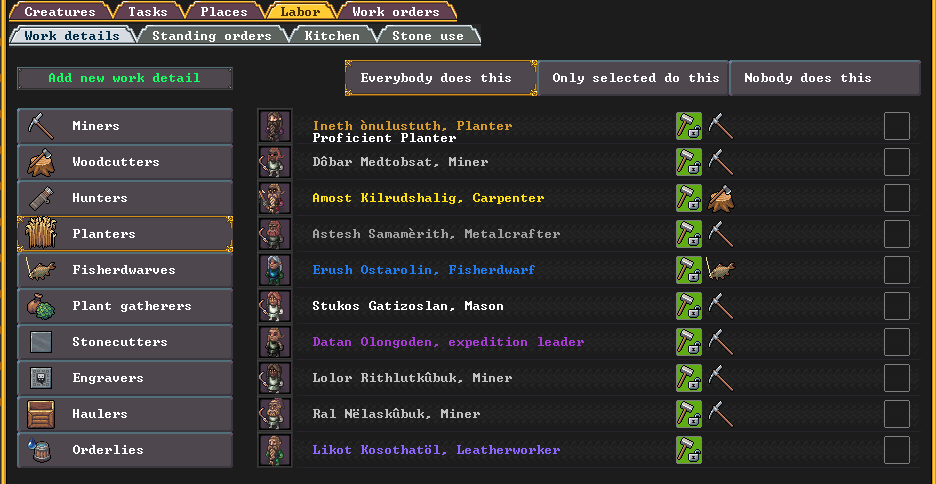This screenshot has height=484, width=936.
Task: Click Datan Olongoden's dwarf portrait
Action: [275, 342]
